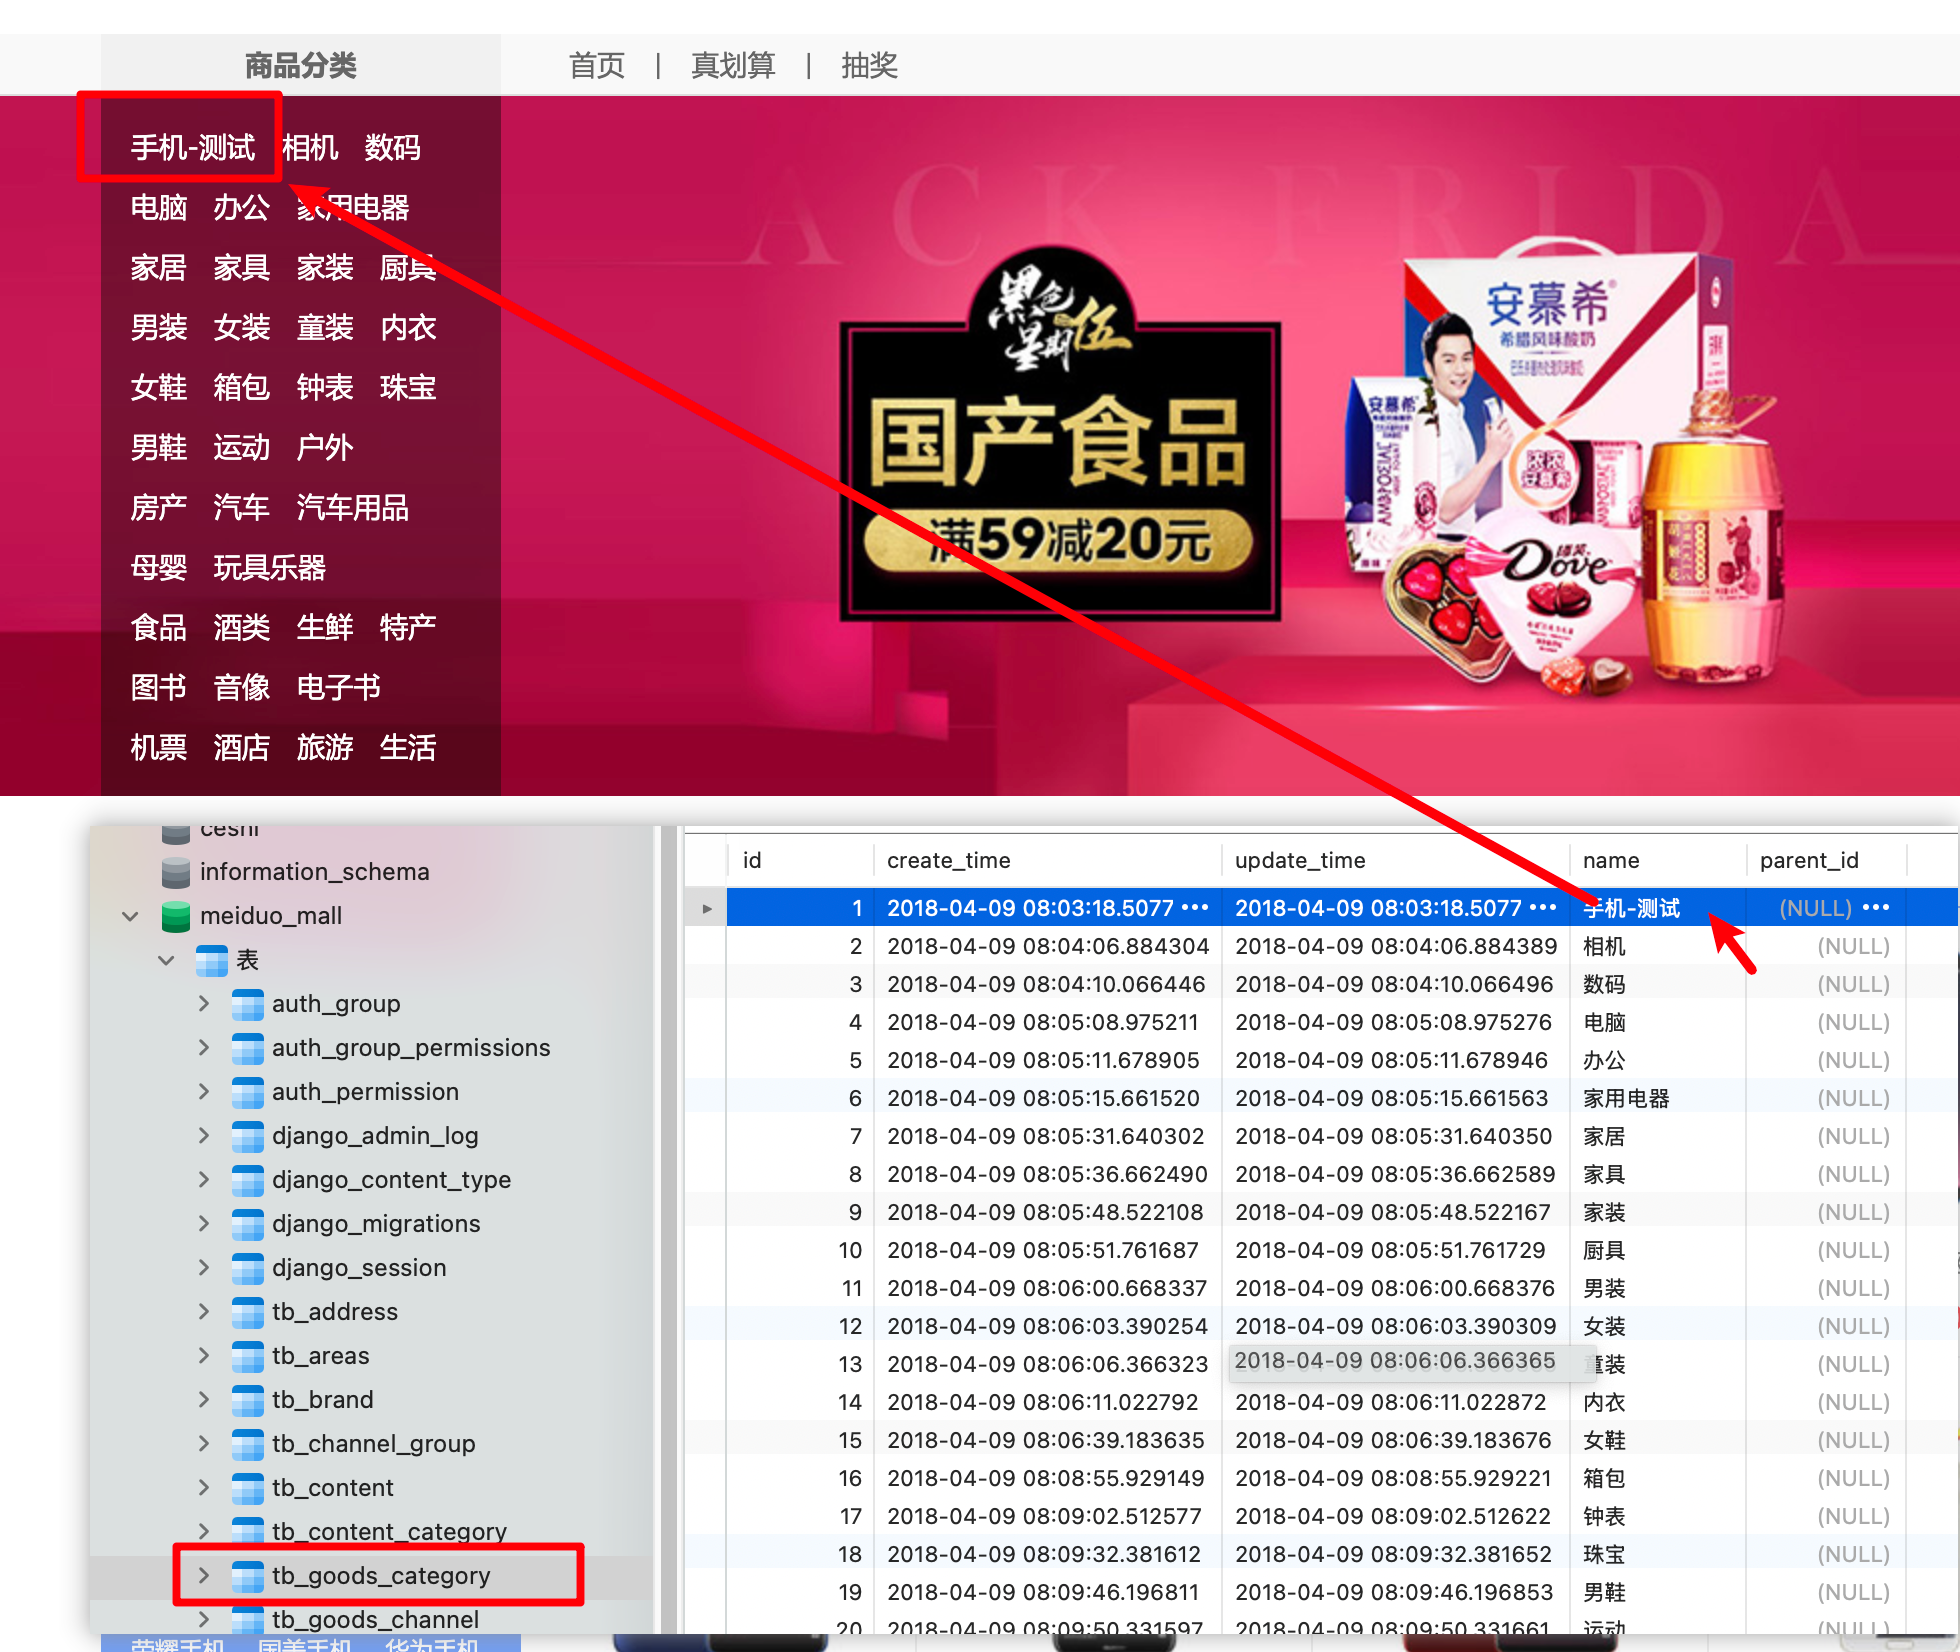
Task: Click ellipsis button in parent_id cell of row 1
Action: click(1876, 908)
